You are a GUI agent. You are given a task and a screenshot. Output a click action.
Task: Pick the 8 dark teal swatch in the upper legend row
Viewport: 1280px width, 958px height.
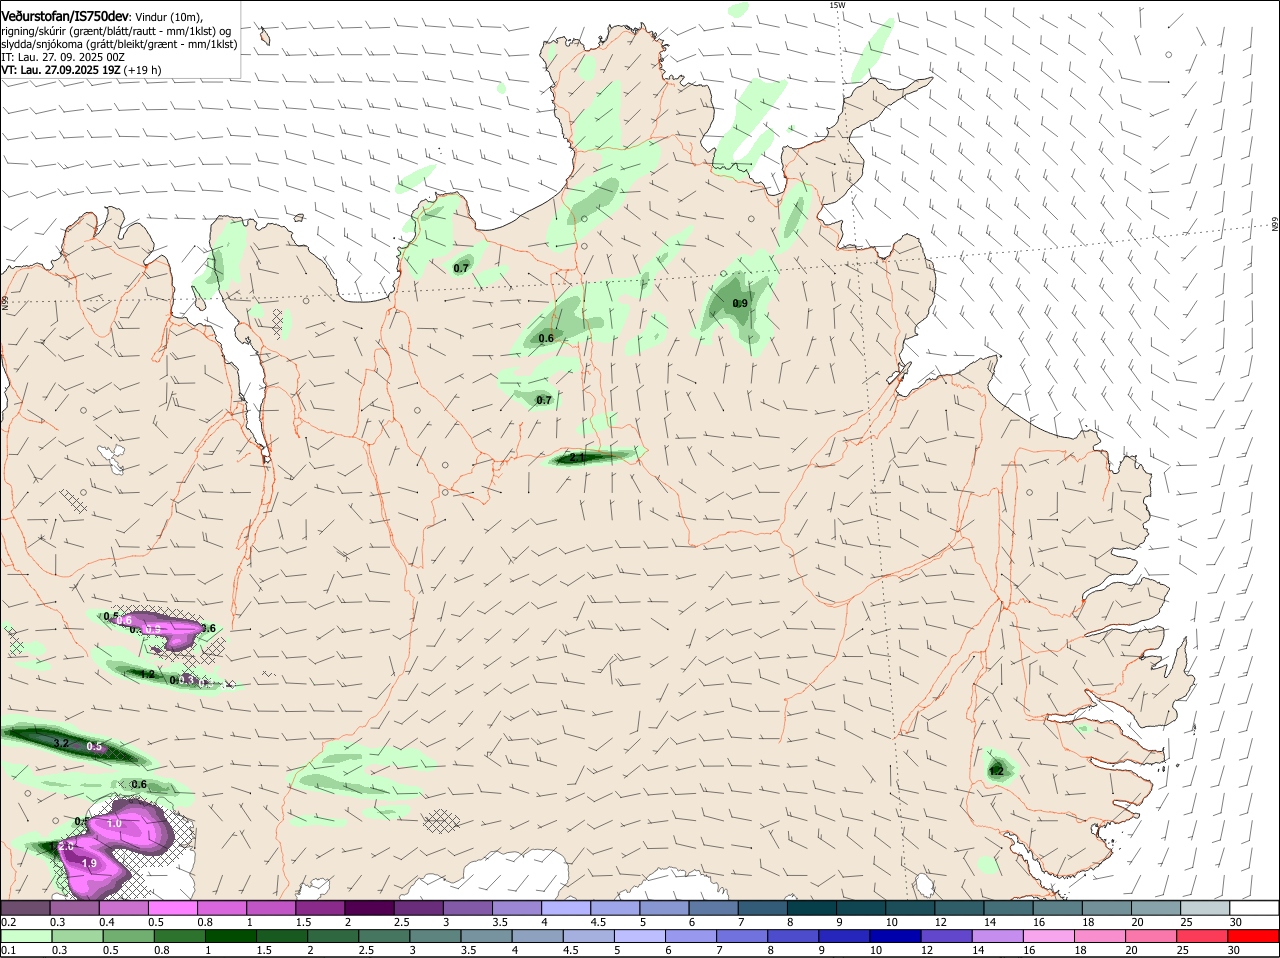pyautogui.click(x=814, y=907)
